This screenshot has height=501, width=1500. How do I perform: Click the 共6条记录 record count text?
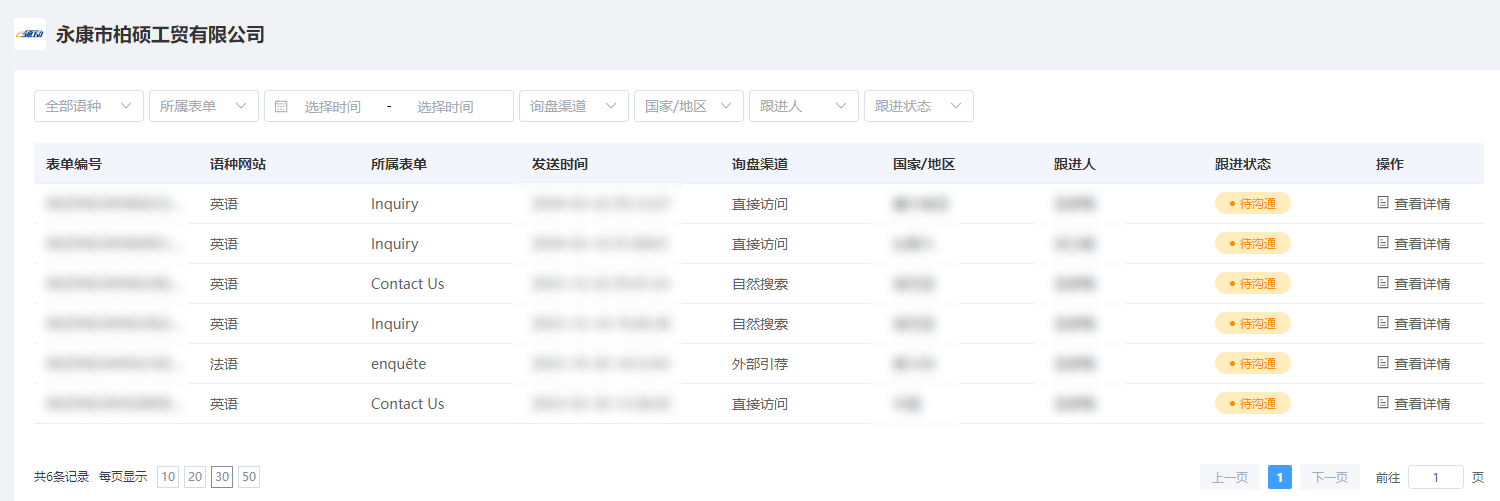click(62, 477)
